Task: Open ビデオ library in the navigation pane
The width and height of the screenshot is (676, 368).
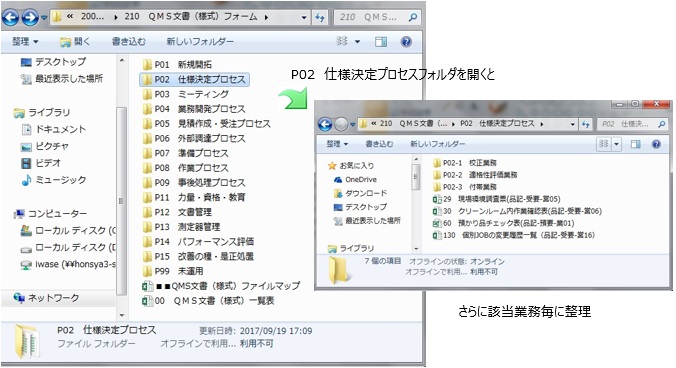Action: coord(41,163)
